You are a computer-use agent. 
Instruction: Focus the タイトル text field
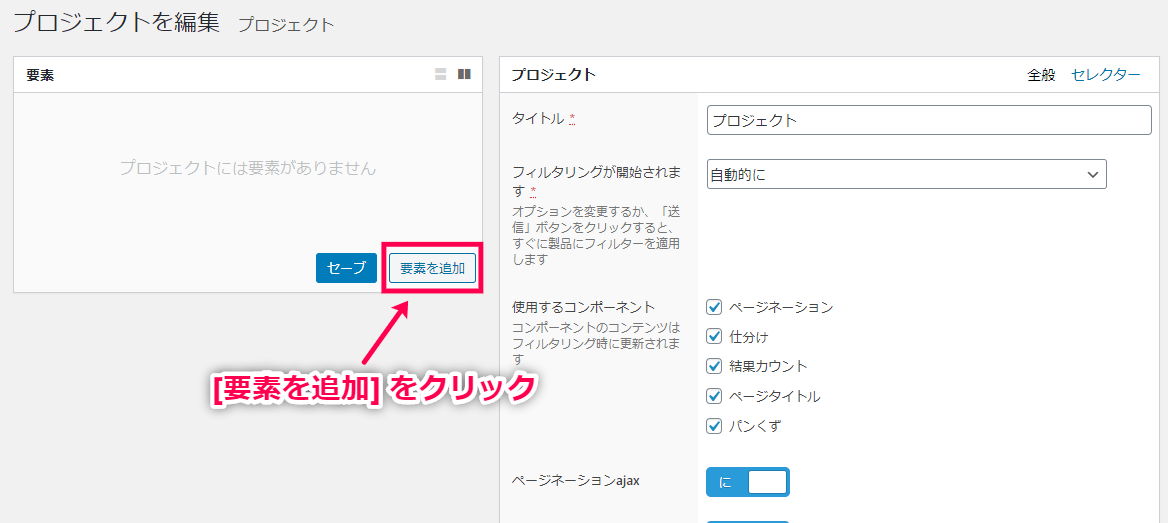pyautogui.click(x=929, y=120)
